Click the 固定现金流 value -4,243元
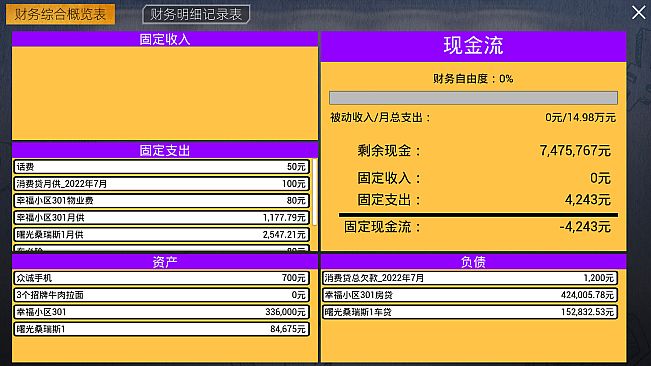 (x=585, y=227)
